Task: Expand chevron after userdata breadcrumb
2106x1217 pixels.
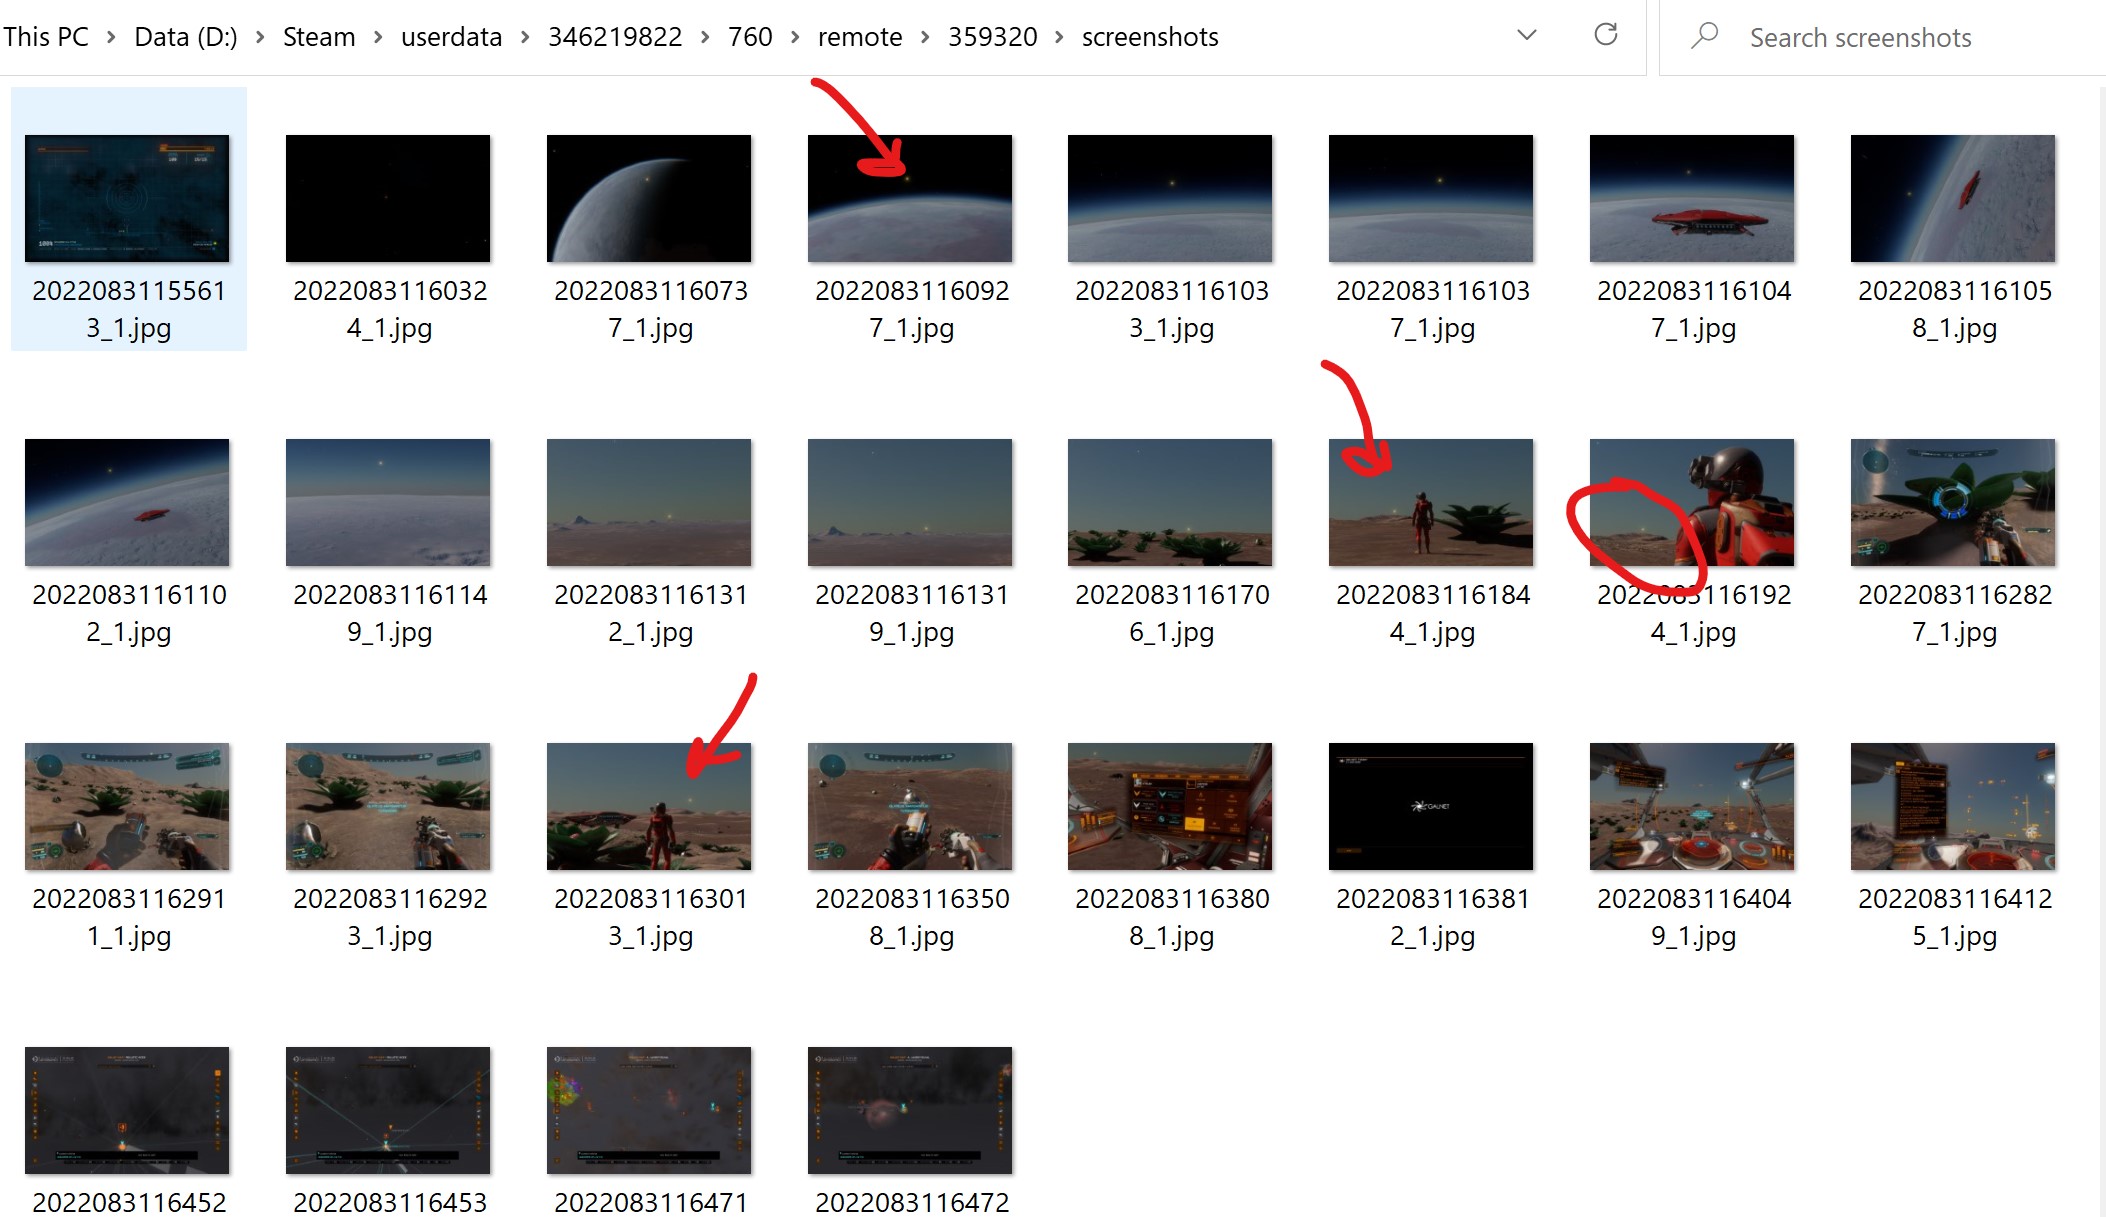Action: tap(525, 37)
